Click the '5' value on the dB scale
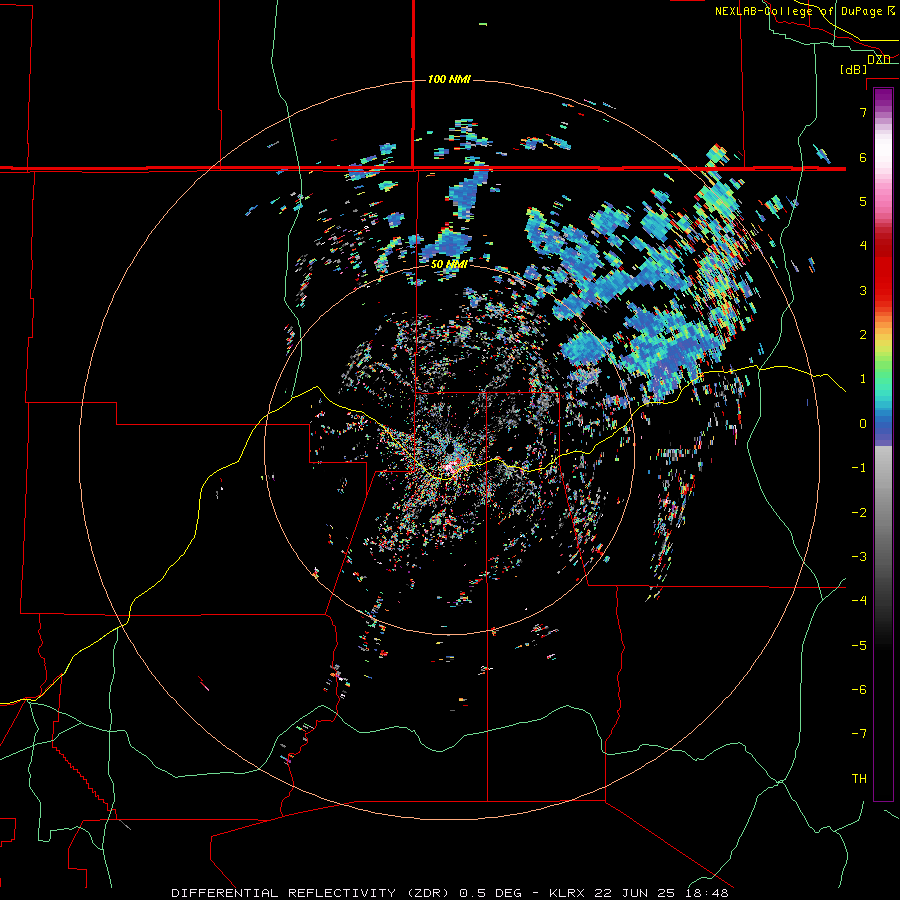Viewport: 900px width, 900px height. (863, 201)
